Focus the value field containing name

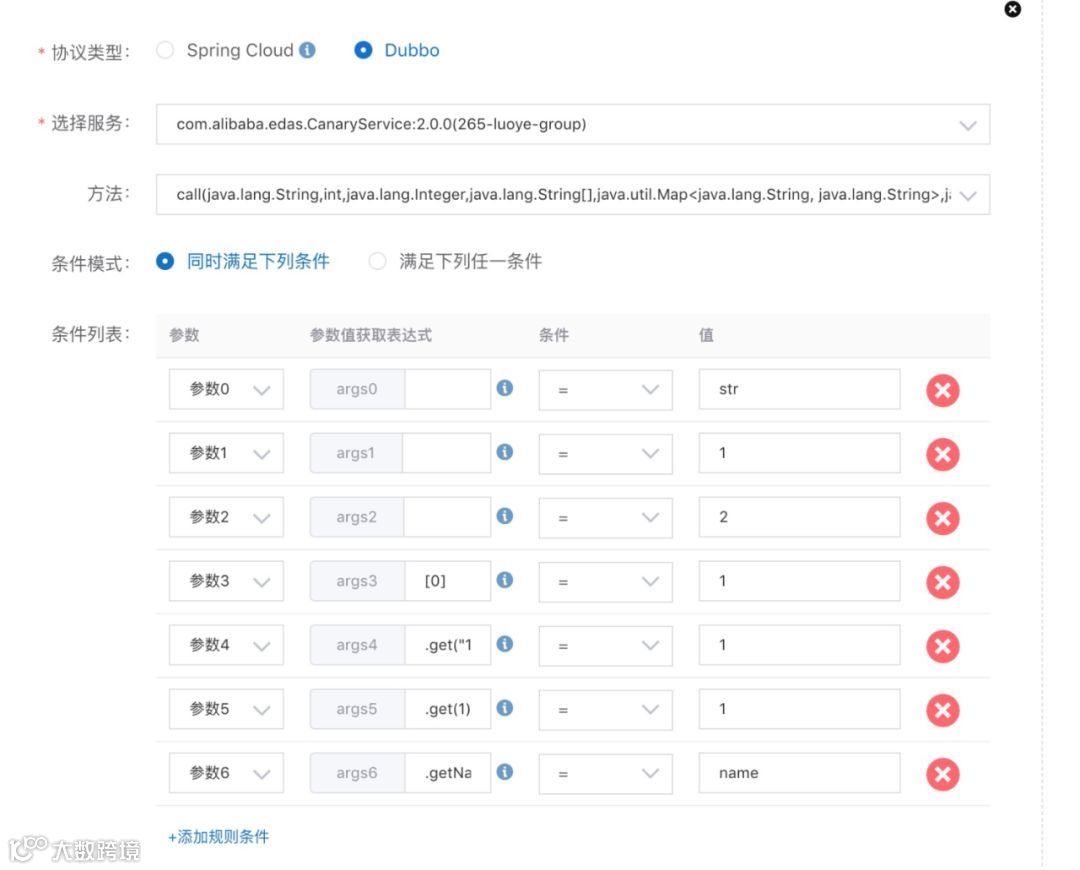point(800,774)
